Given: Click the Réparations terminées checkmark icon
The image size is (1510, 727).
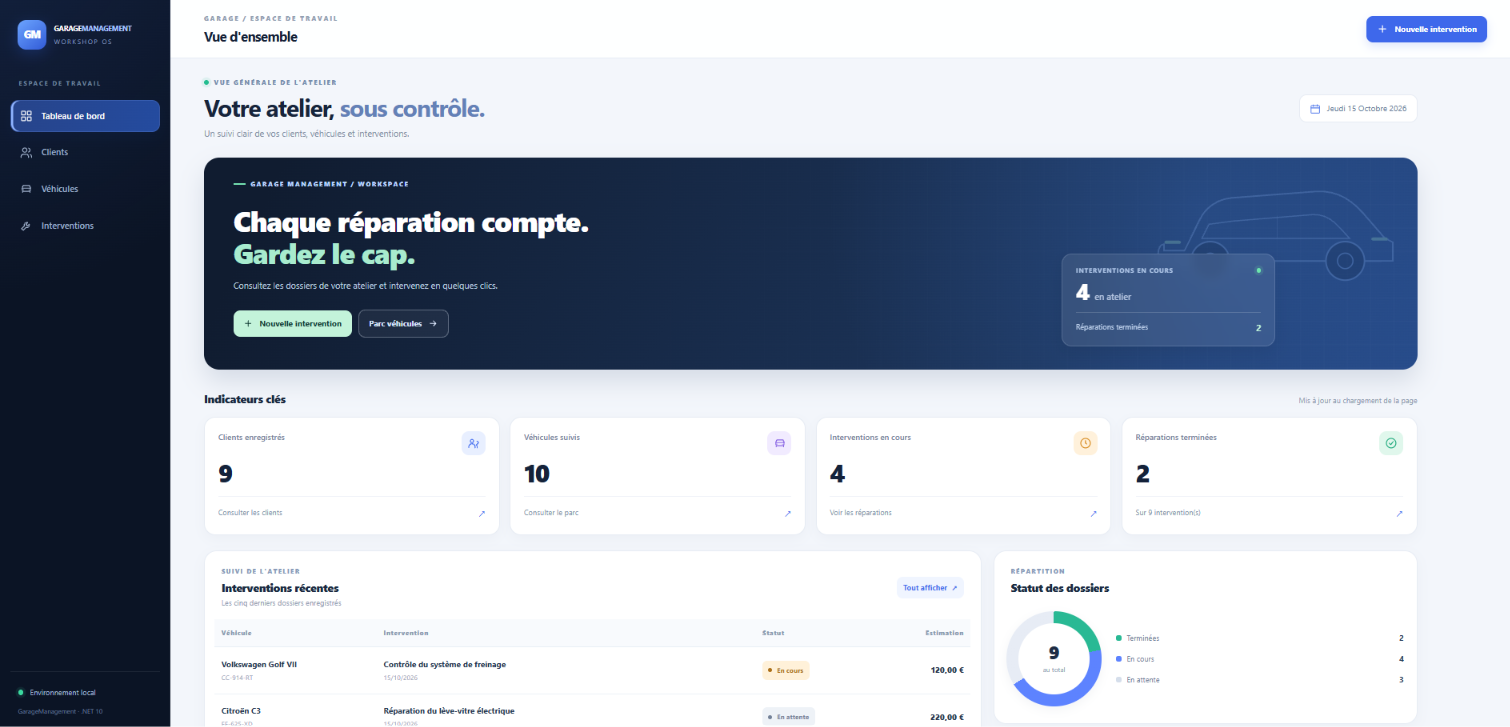Looking at the screenshot, I should (x=1391, y=443).
